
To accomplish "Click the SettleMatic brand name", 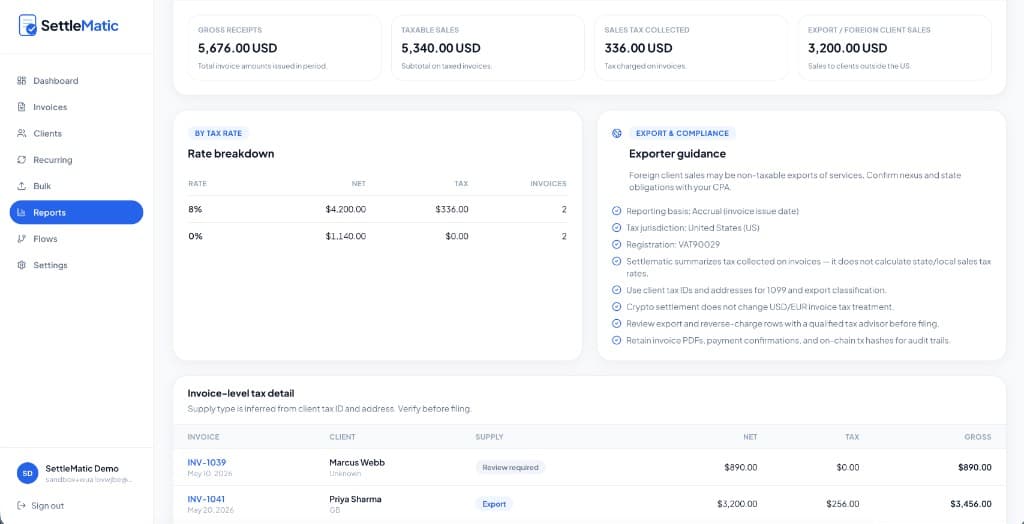I will pos(80,26).
